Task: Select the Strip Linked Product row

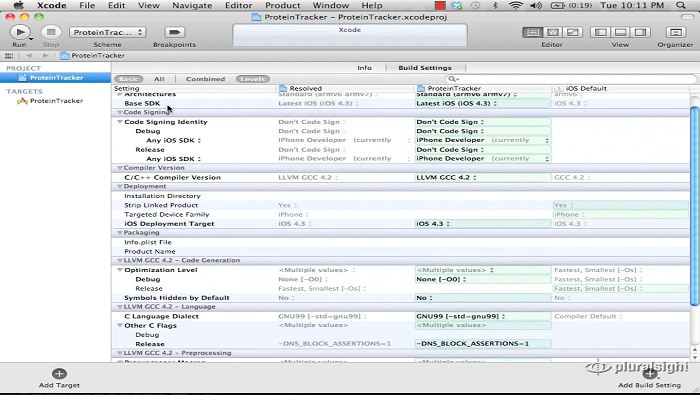Action: (x=400, y=205)
